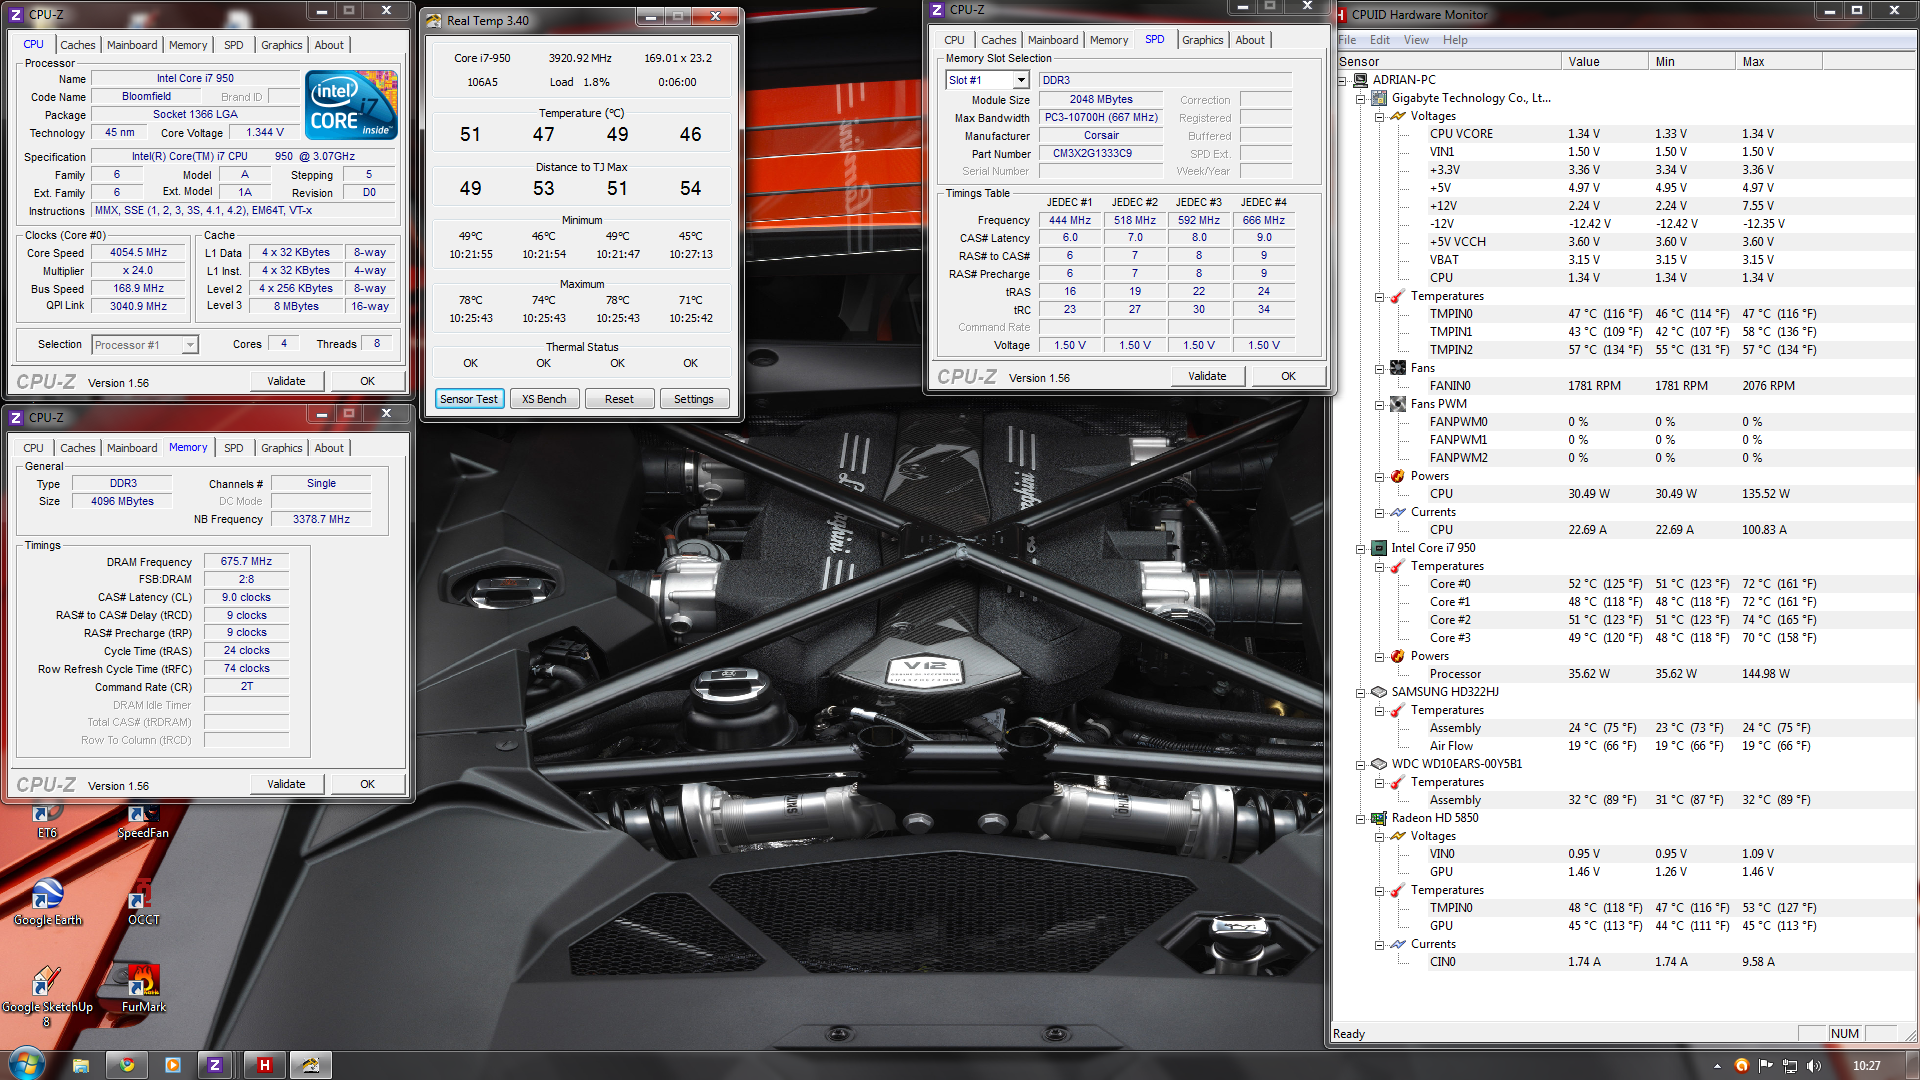Switch to the Mainboard tab in top-left CPU-Z
This screenshot has height=1080, width=1920.
pos(132,45)
